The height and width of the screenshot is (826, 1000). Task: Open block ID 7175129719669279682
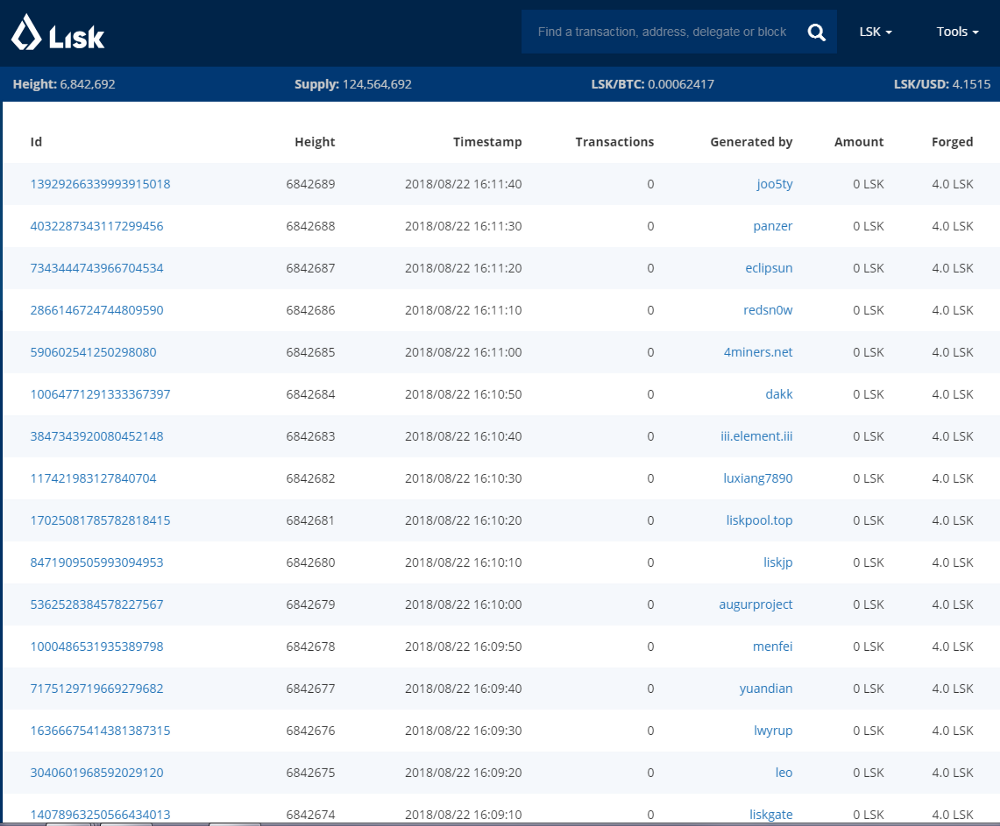point(97,690)
